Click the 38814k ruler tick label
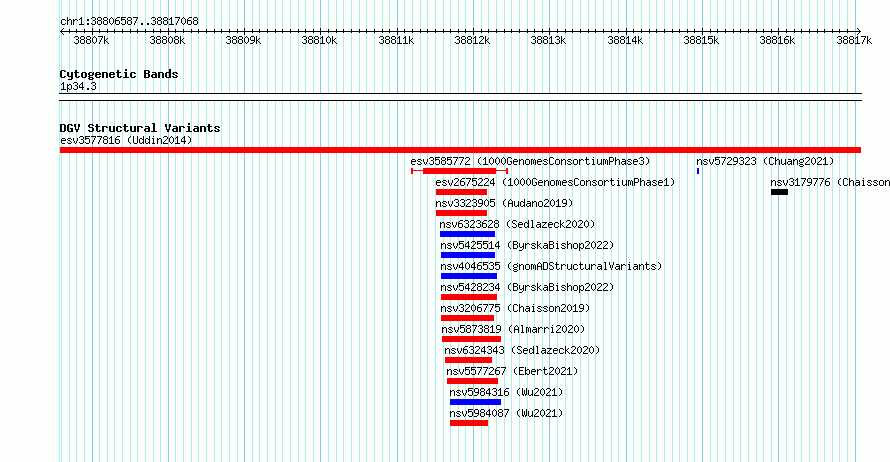Image resolution: width=890 pixels, height=462 pixels. (x=625, y=41)
